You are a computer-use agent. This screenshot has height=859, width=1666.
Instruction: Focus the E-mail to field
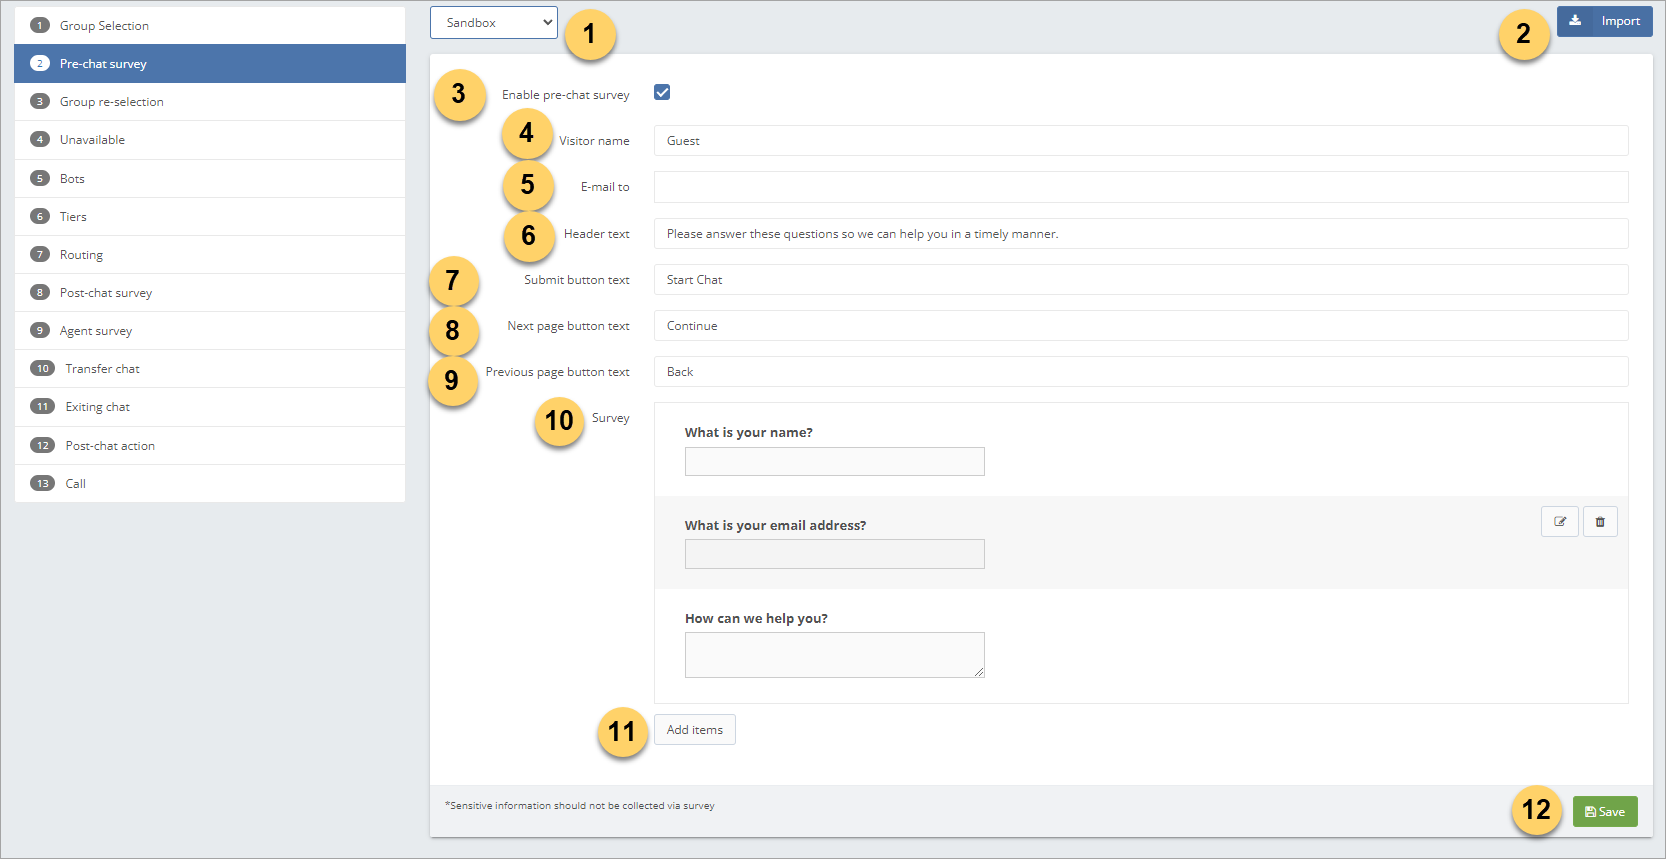[x=1140, y=187]
